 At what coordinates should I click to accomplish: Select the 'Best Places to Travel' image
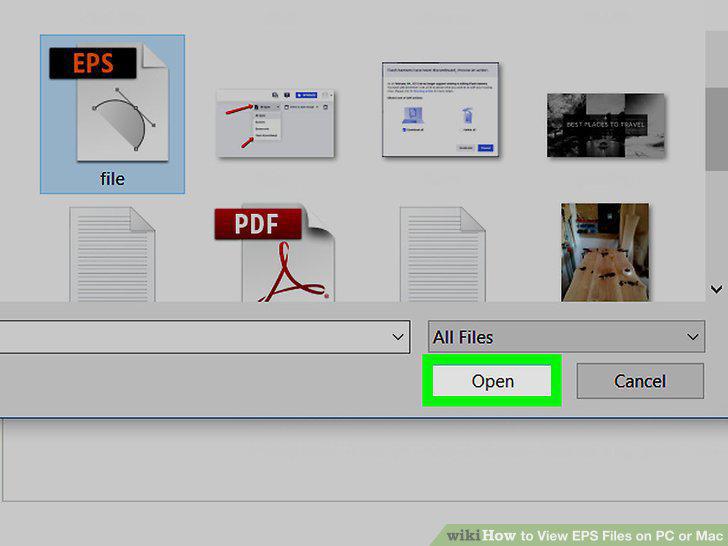coord(605,125)
